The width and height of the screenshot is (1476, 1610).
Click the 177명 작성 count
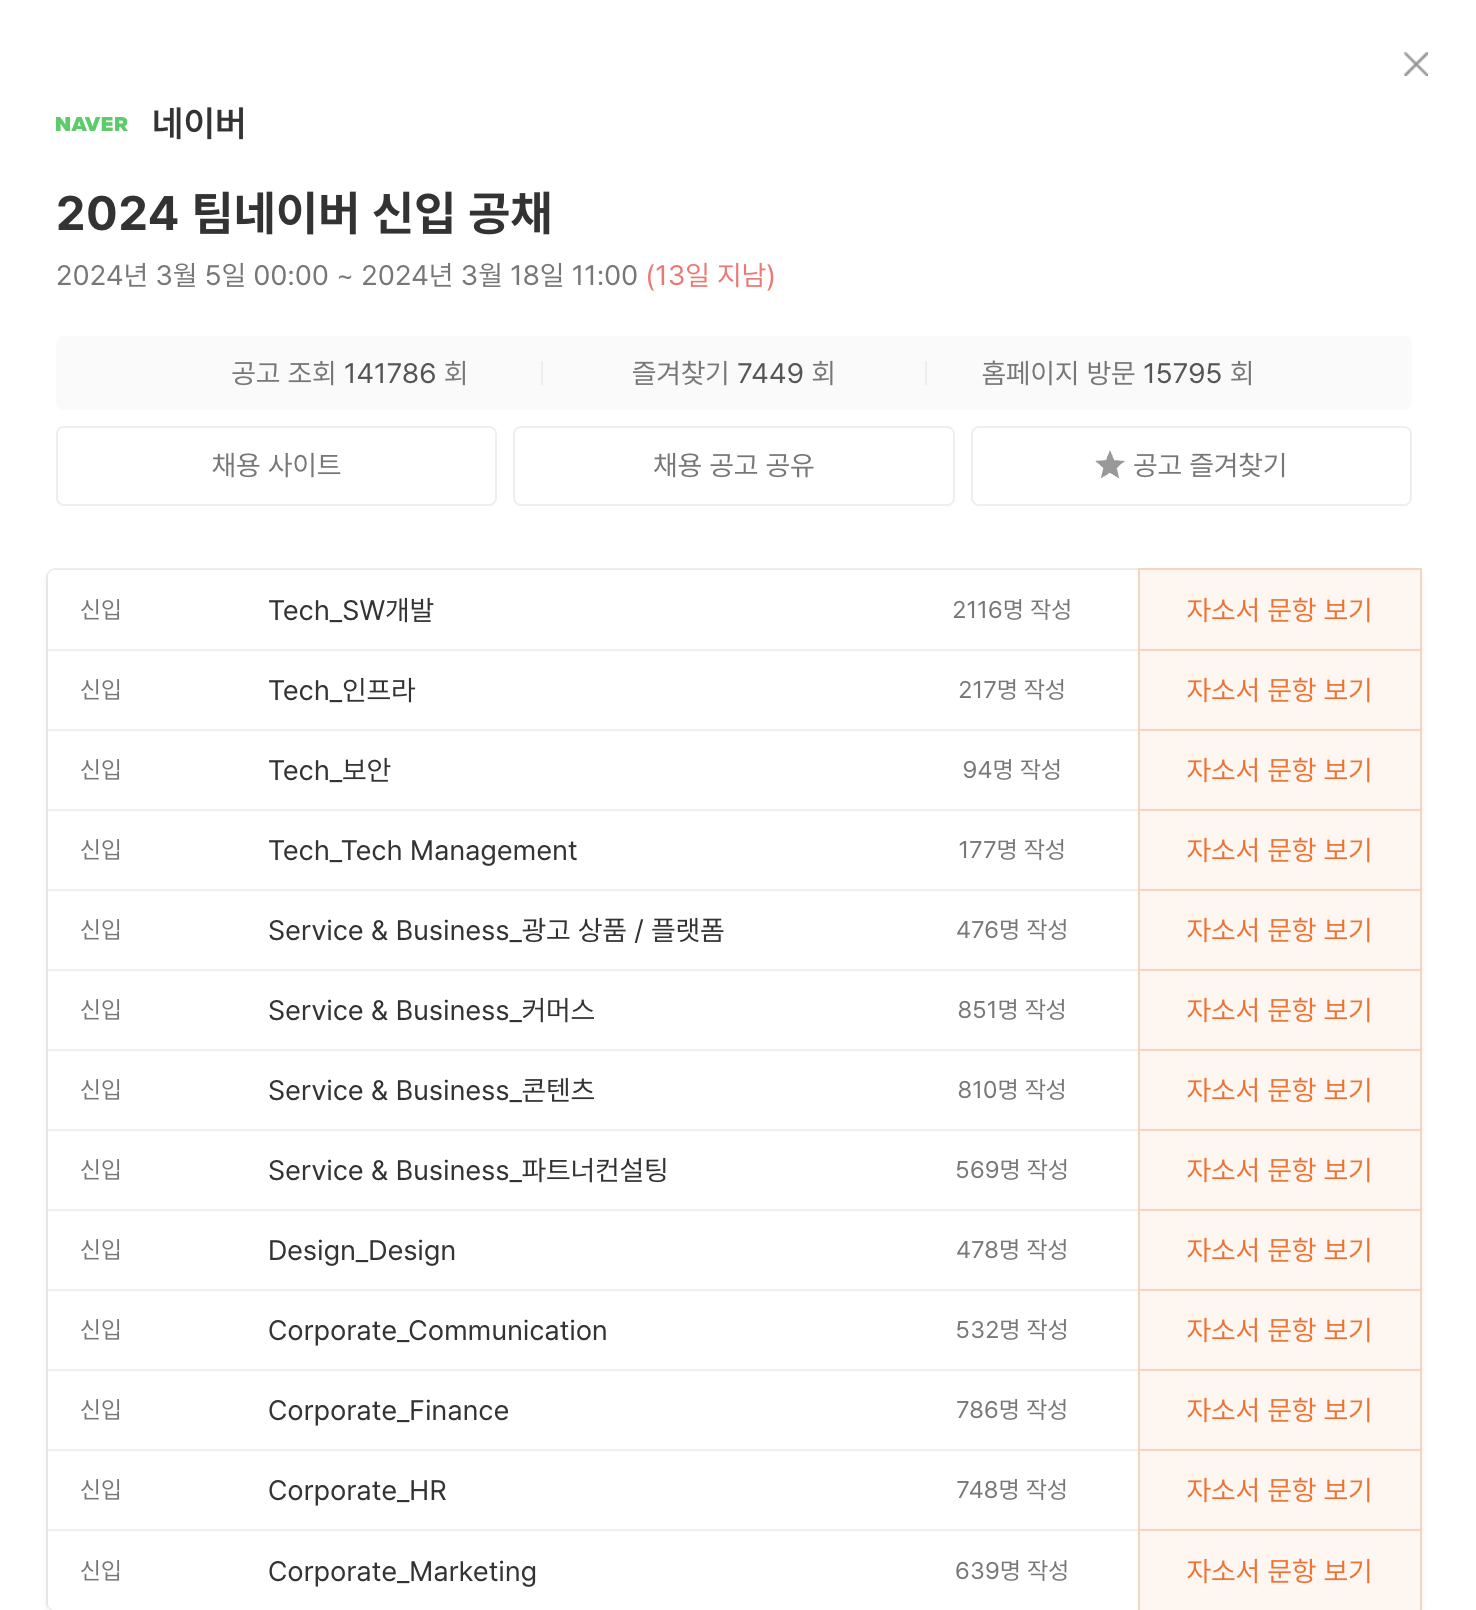(1012, 849)
